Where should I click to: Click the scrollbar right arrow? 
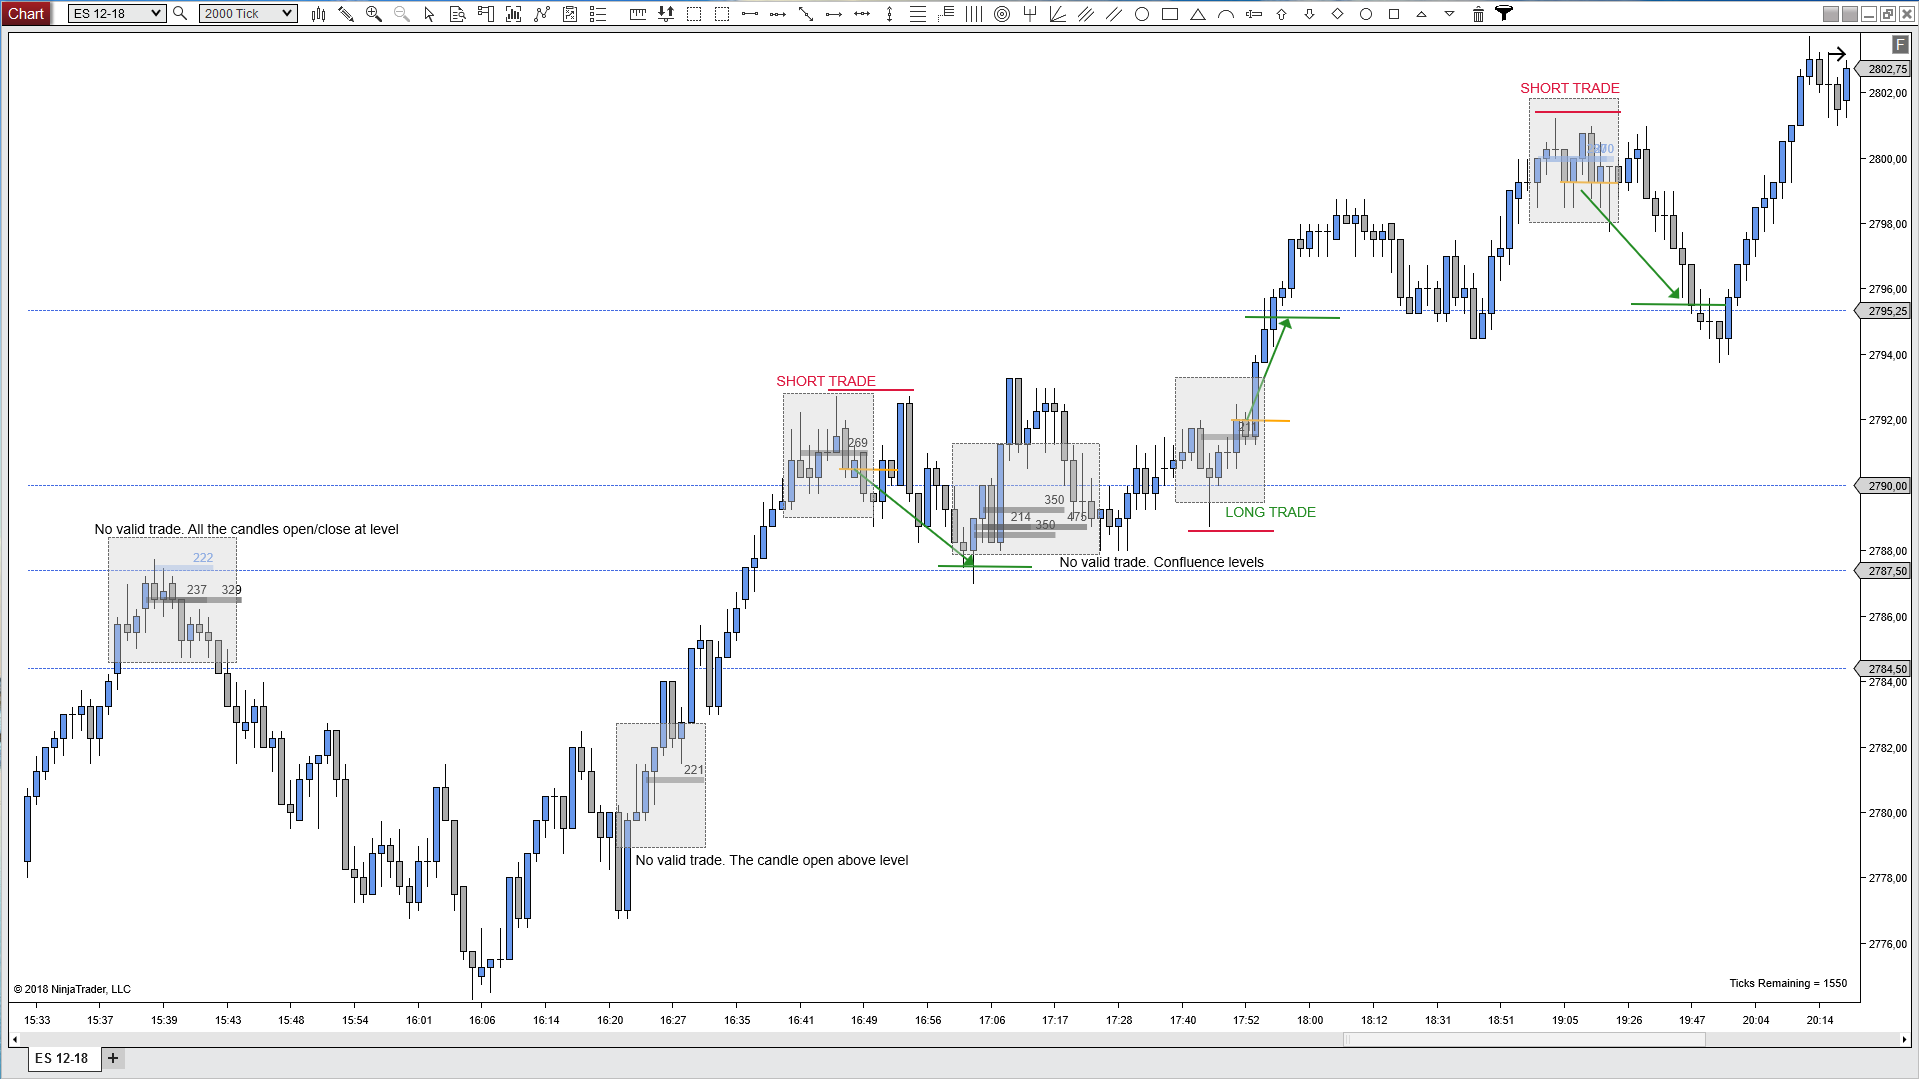[x=1904, y=1039]
